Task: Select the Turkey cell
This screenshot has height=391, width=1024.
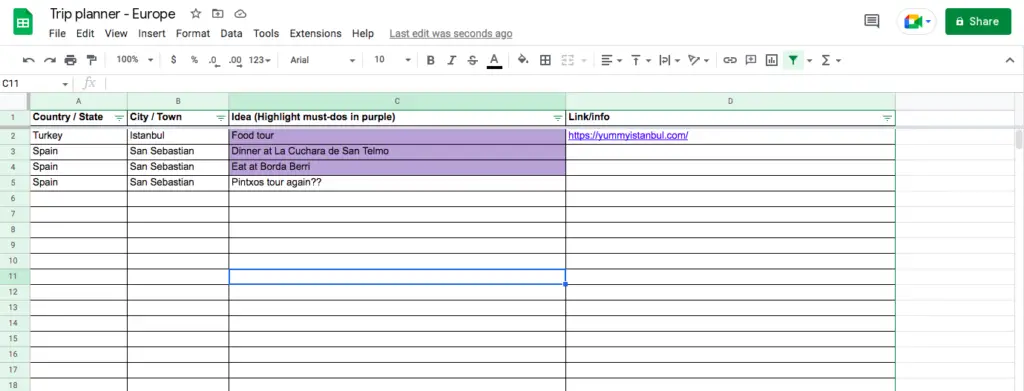Action: click(79, 136)
